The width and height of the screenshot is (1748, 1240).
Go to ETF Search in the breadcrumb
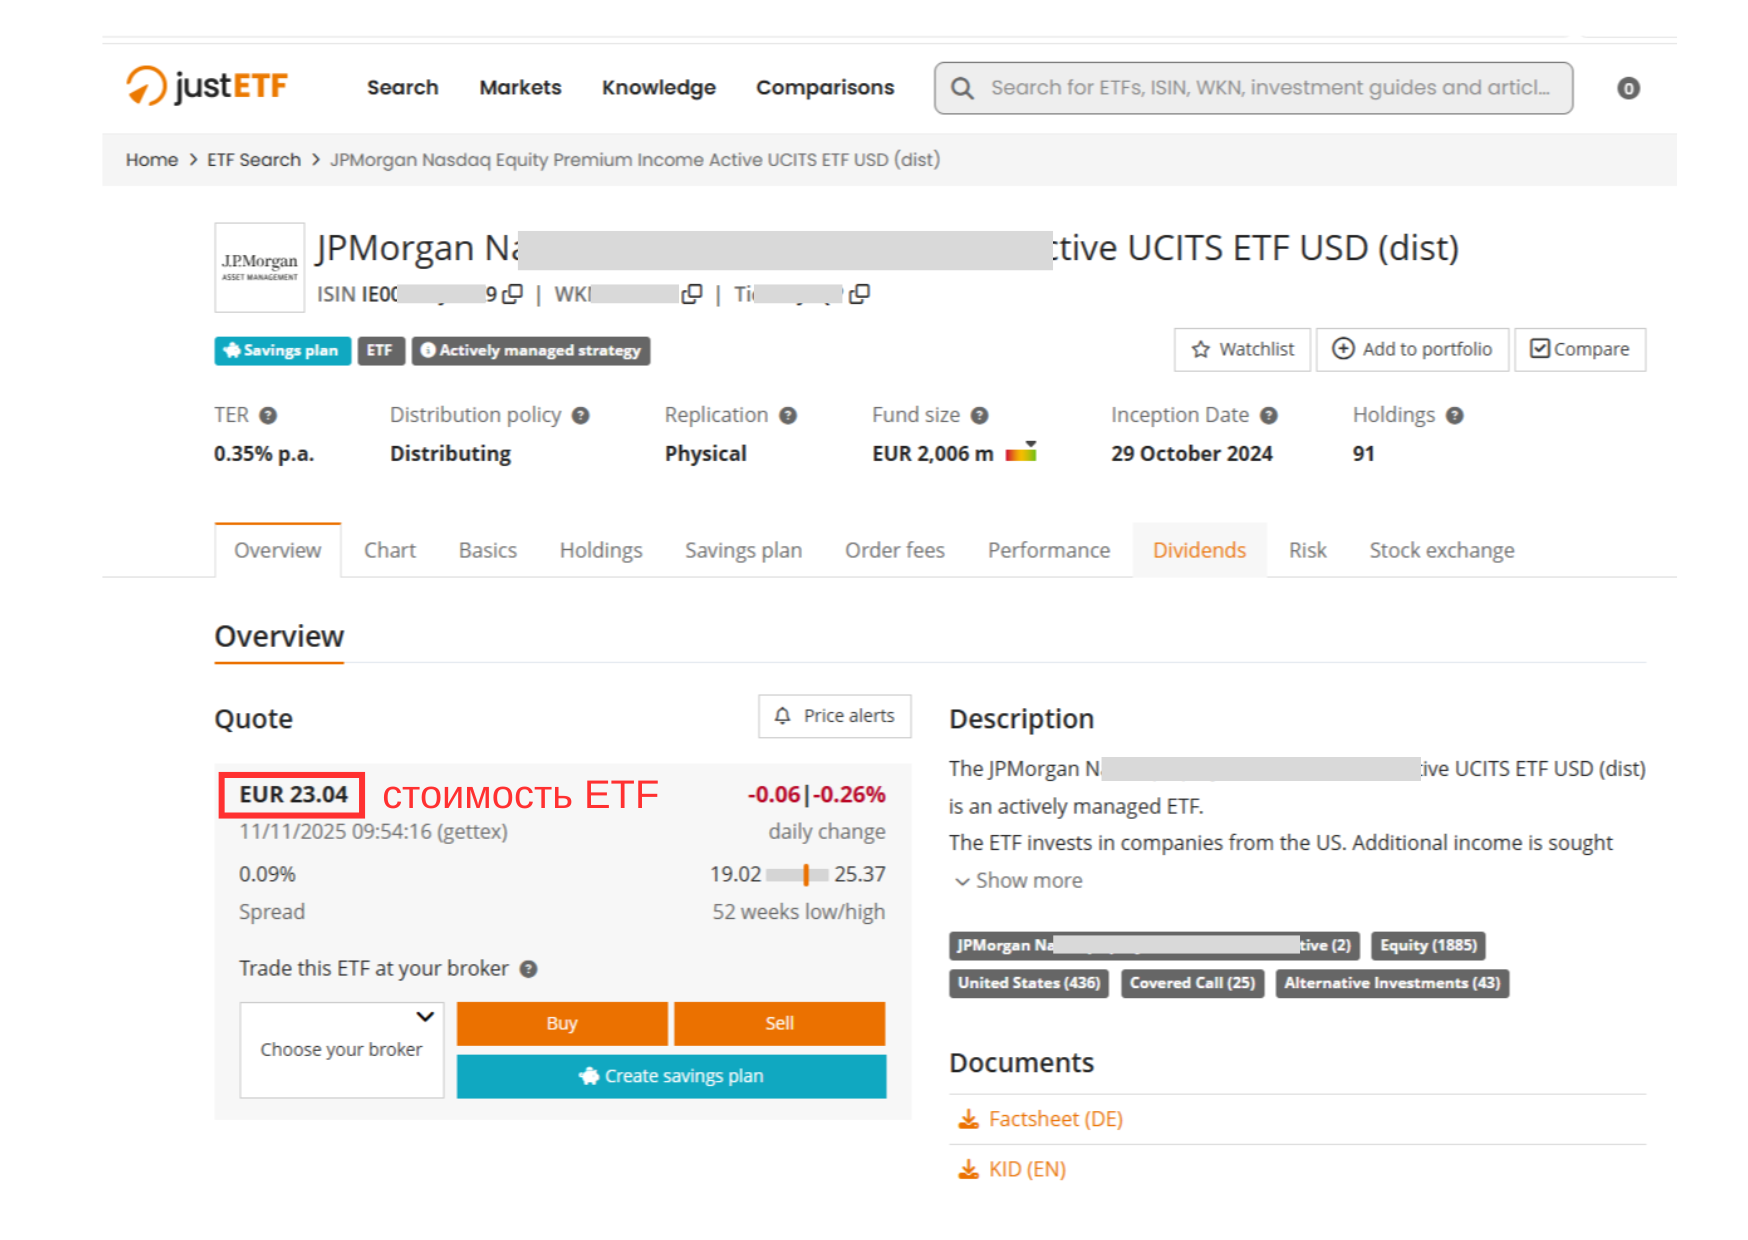254,160
